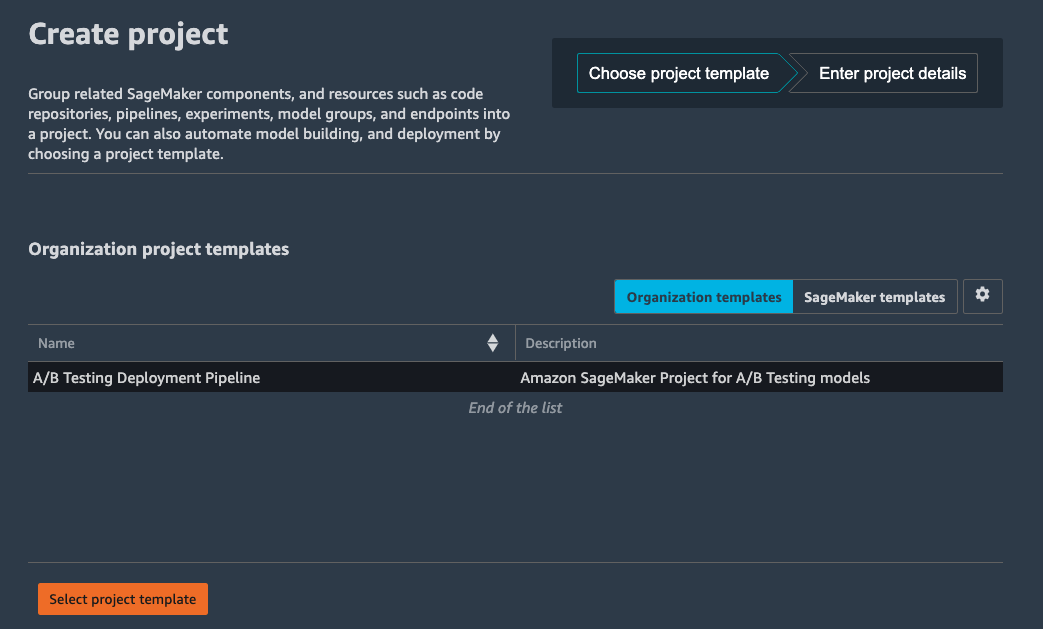1043x629 pixels.
Task: Open the table settings gear icon
Action: [x=982, y=296]
